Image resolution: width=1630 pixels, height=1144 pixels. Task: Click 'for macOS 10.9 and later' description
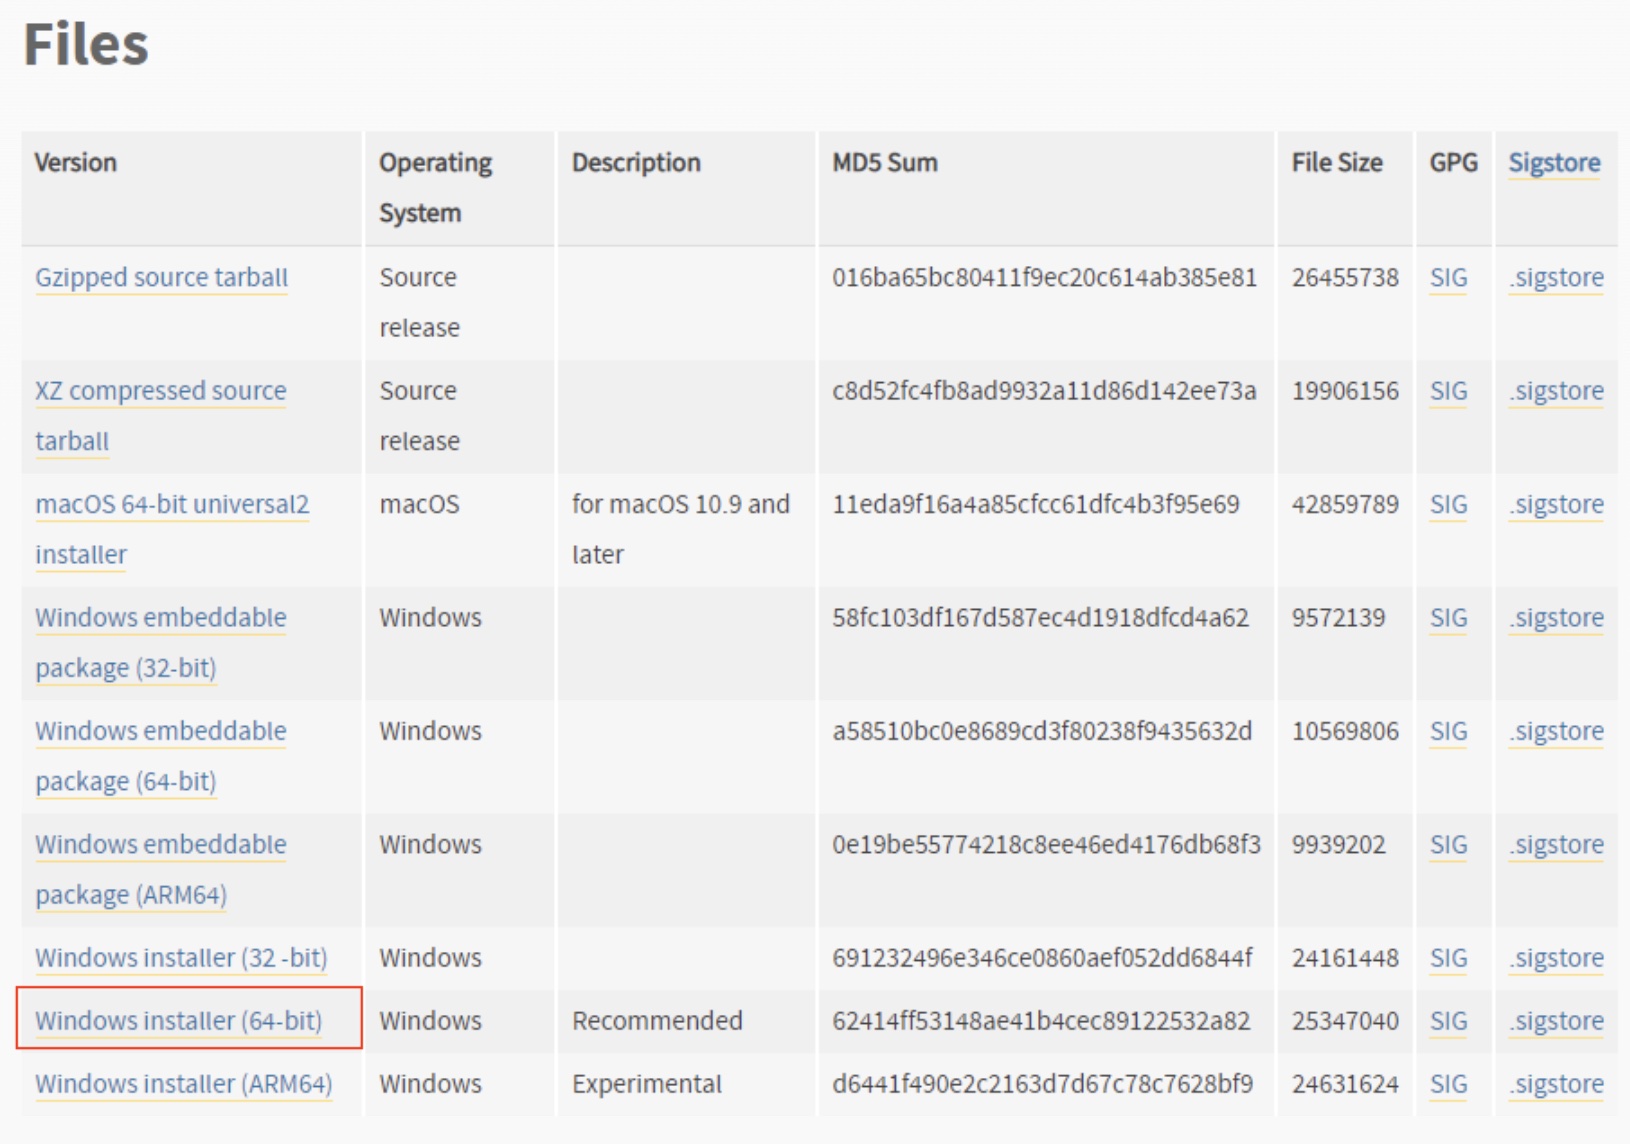pos(681,529)
